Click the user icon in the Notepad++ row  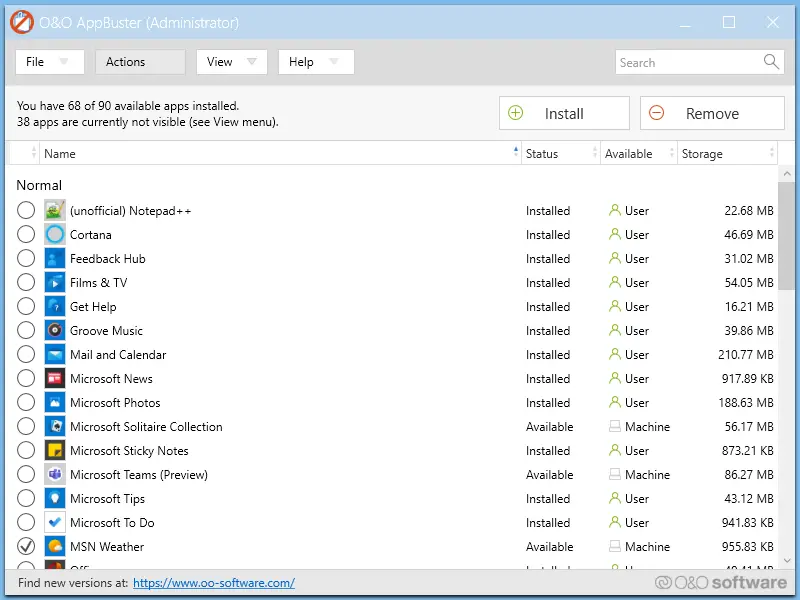615,210
